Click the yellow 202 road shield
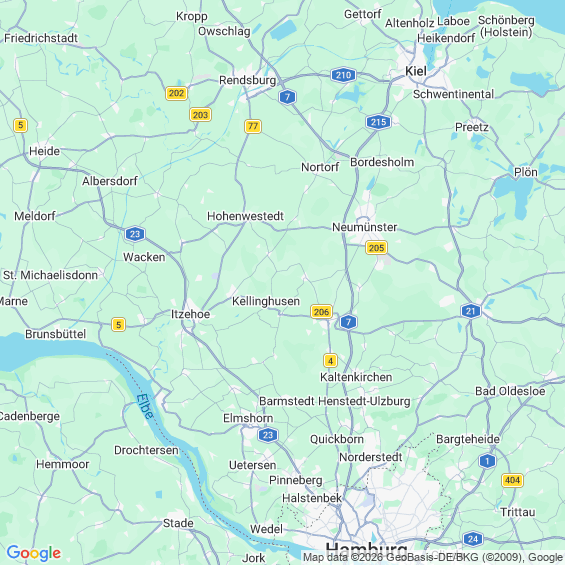This screenshot has height=565, width=565. [176, 93]
